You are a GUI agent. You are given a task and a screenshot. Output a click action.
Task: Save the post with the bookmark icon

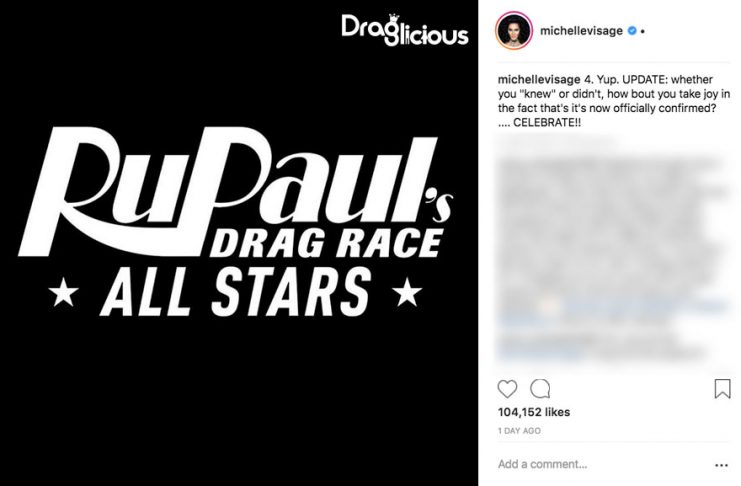722,389
